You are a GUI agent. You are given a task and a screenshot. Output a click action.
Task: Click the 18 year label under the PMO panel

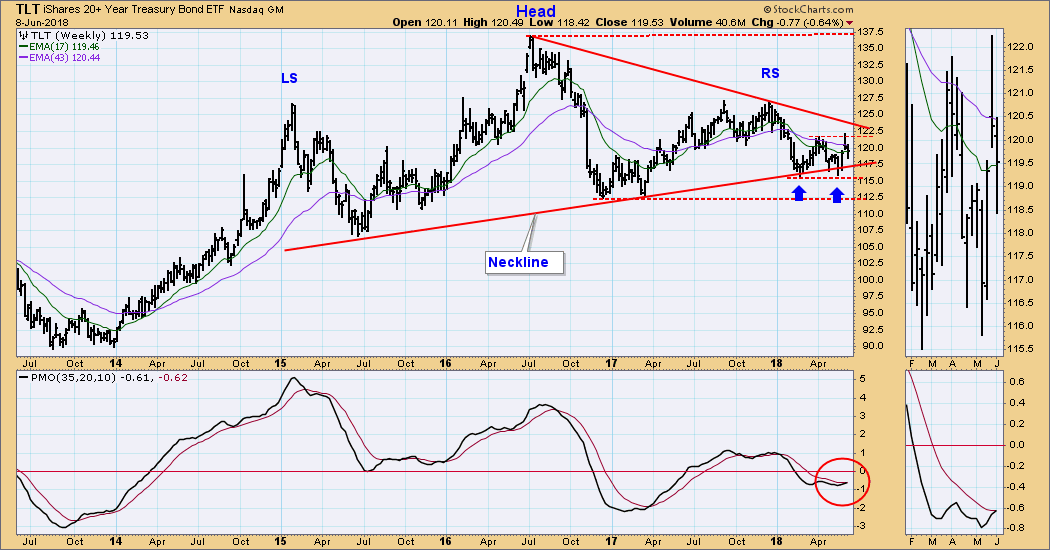(x=777, y=541)
